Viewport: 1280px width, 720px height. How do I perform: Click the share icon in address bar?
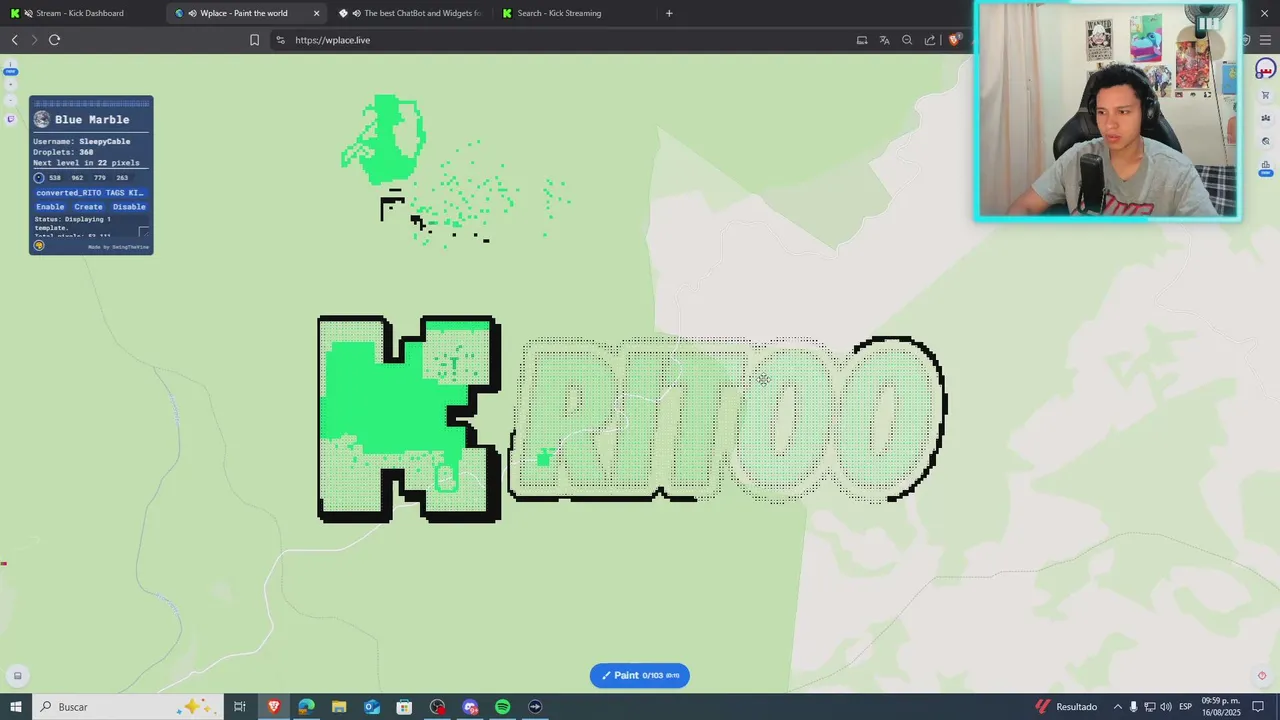[930, 40]
